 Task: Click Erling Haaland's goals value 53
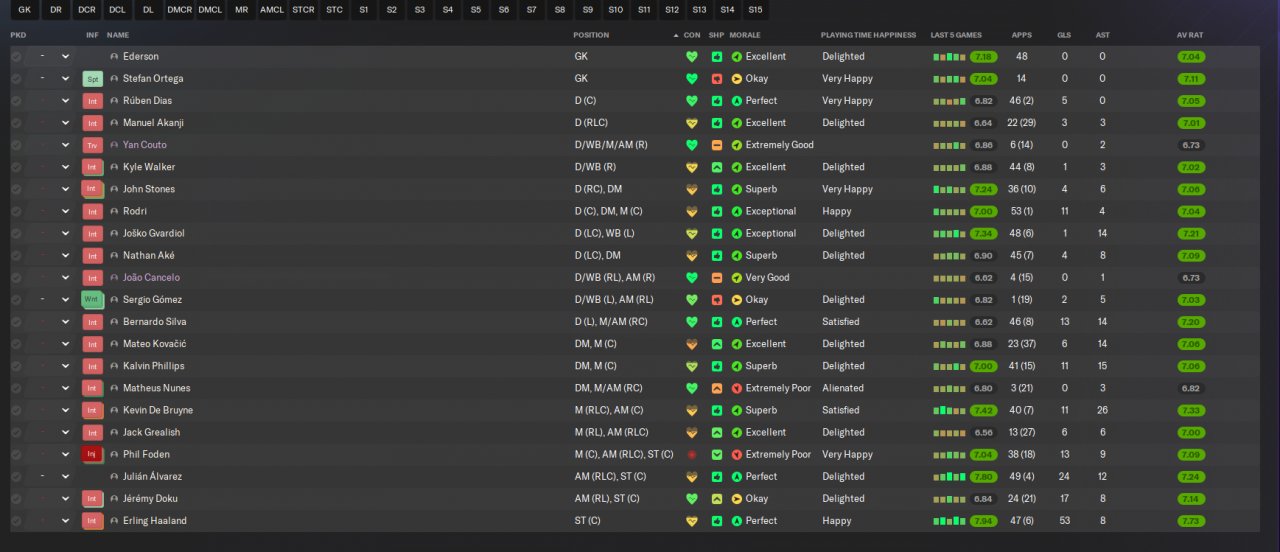(x=1064, y=521)
